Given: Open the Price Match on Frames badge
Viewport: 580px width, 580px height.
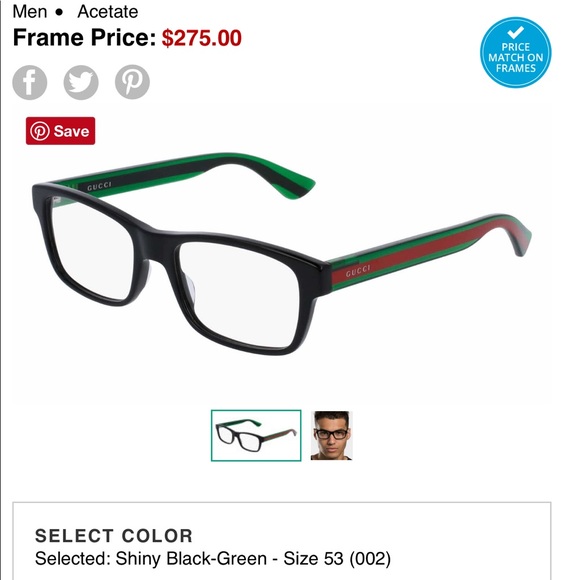Looking at the screenshot, I should click(x=516, y=52).
